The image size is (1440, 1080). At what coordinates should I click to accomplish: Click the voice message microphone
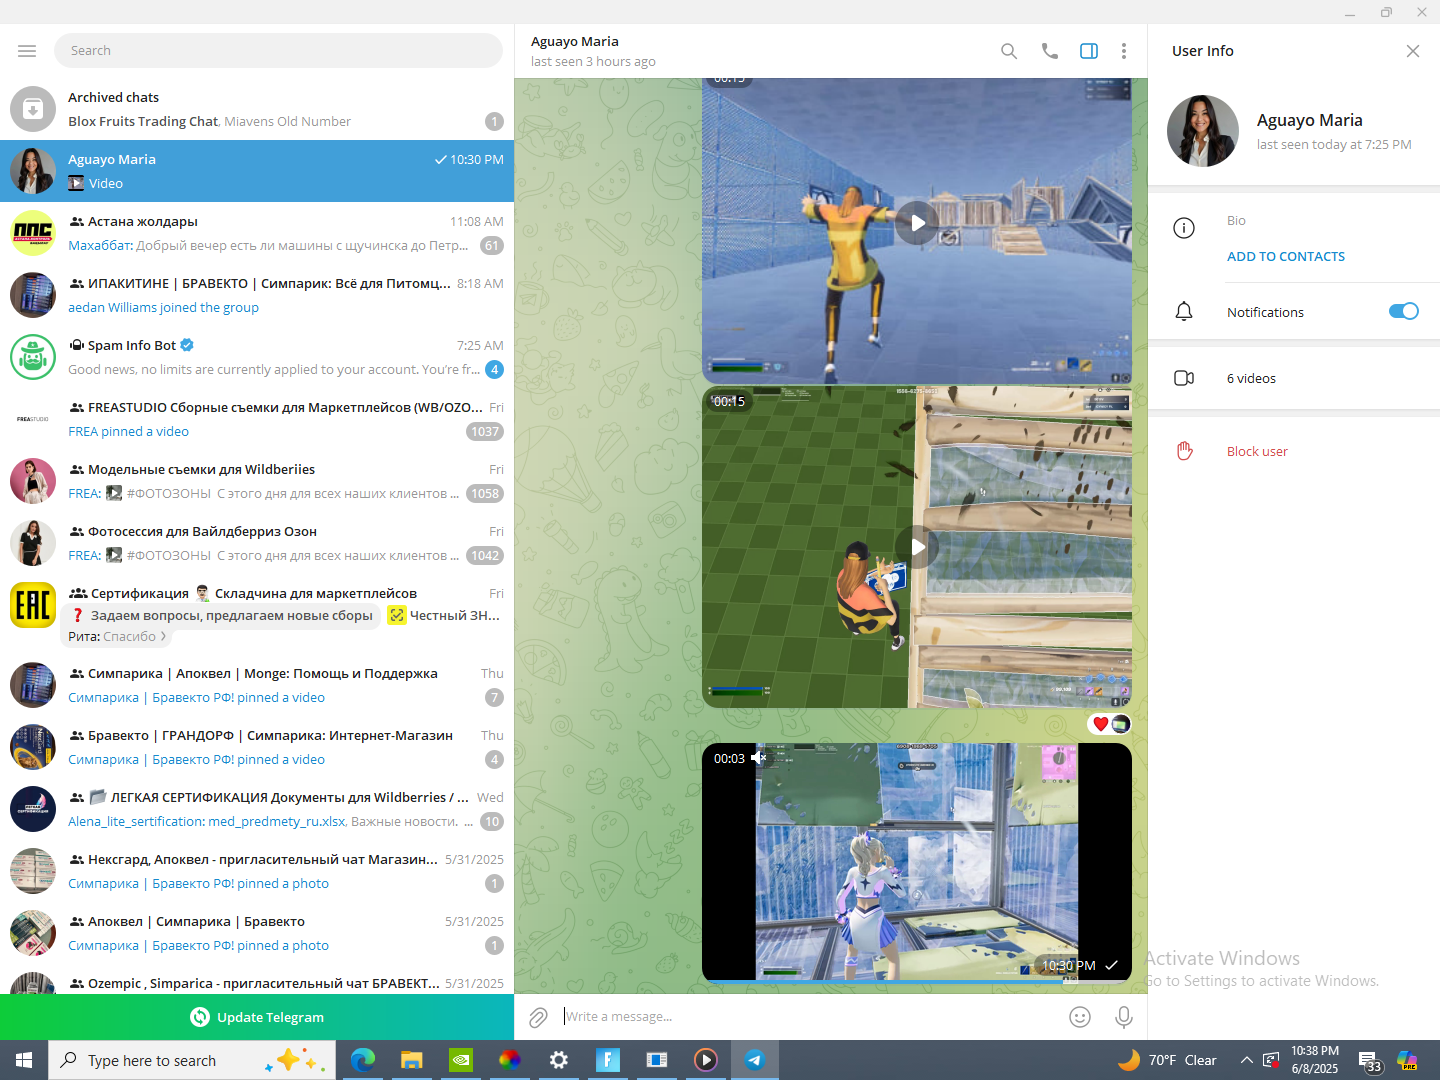[1124, 1017]
